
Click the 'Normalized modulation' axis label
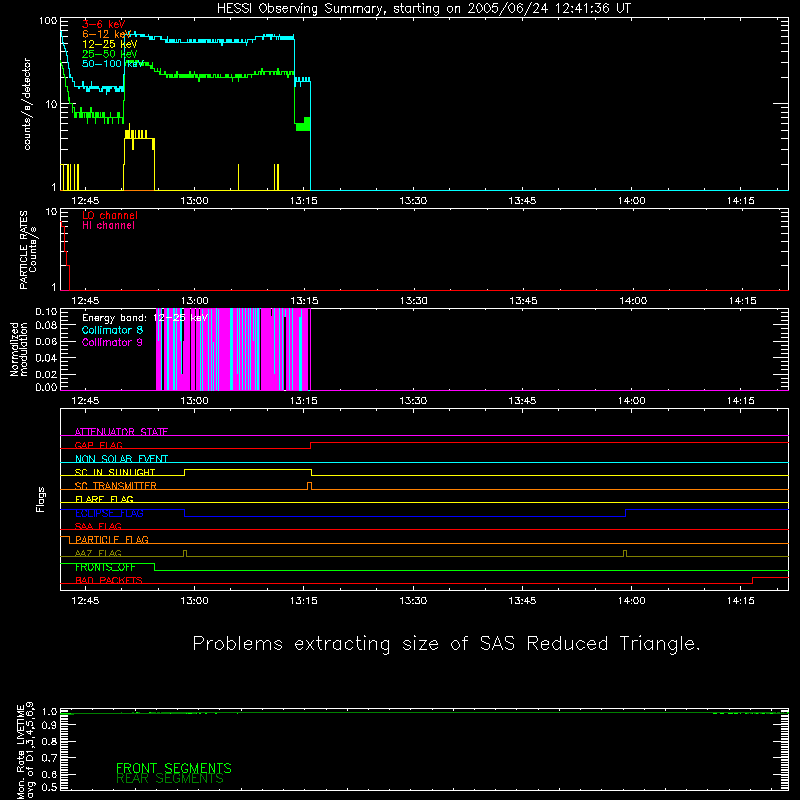coord(19,349)
